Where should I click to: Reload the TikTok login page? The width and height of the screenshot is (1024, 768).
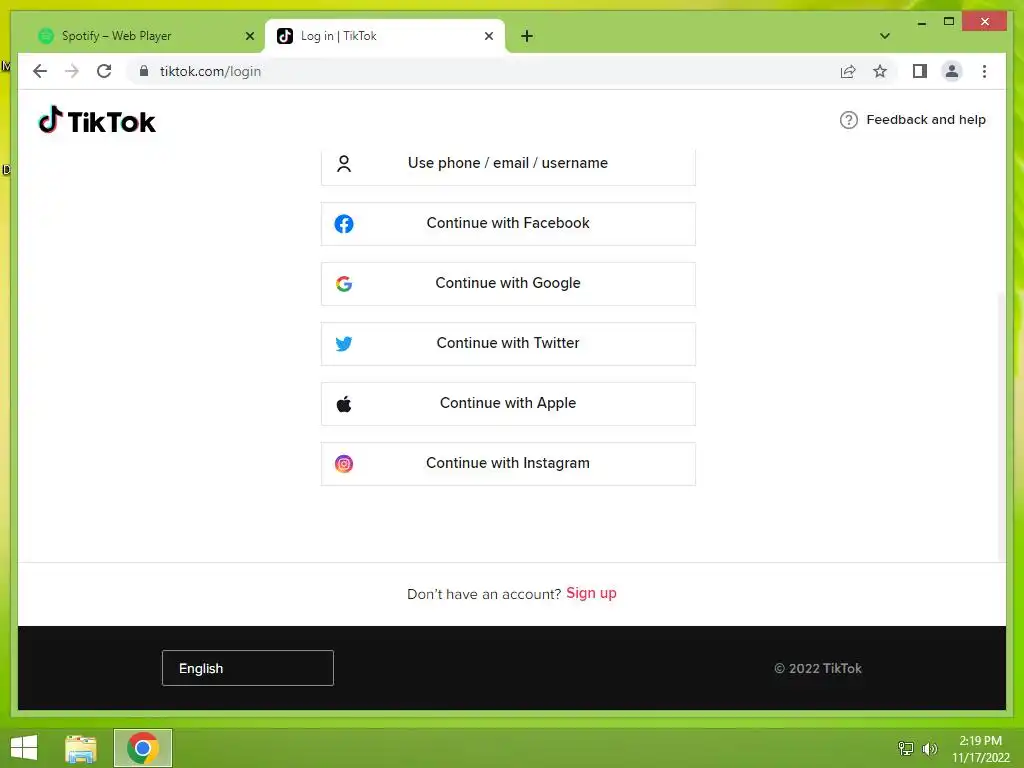click(x=104, y=71)
